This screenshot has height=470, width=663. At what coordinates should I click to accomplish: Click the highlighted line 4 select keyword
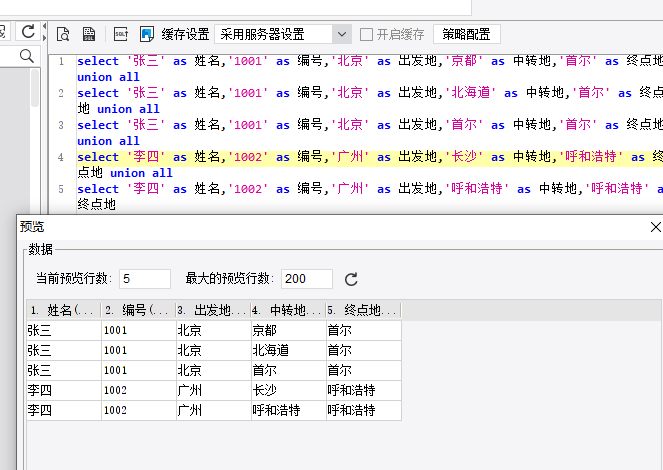click(98, 157)
